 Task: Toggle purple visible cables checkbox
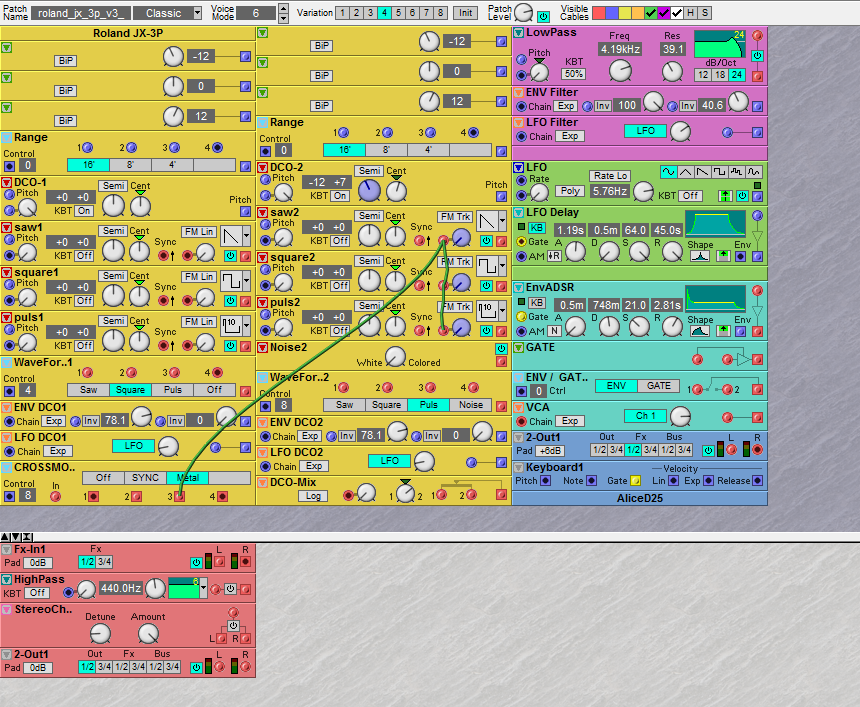coord(664,13)
